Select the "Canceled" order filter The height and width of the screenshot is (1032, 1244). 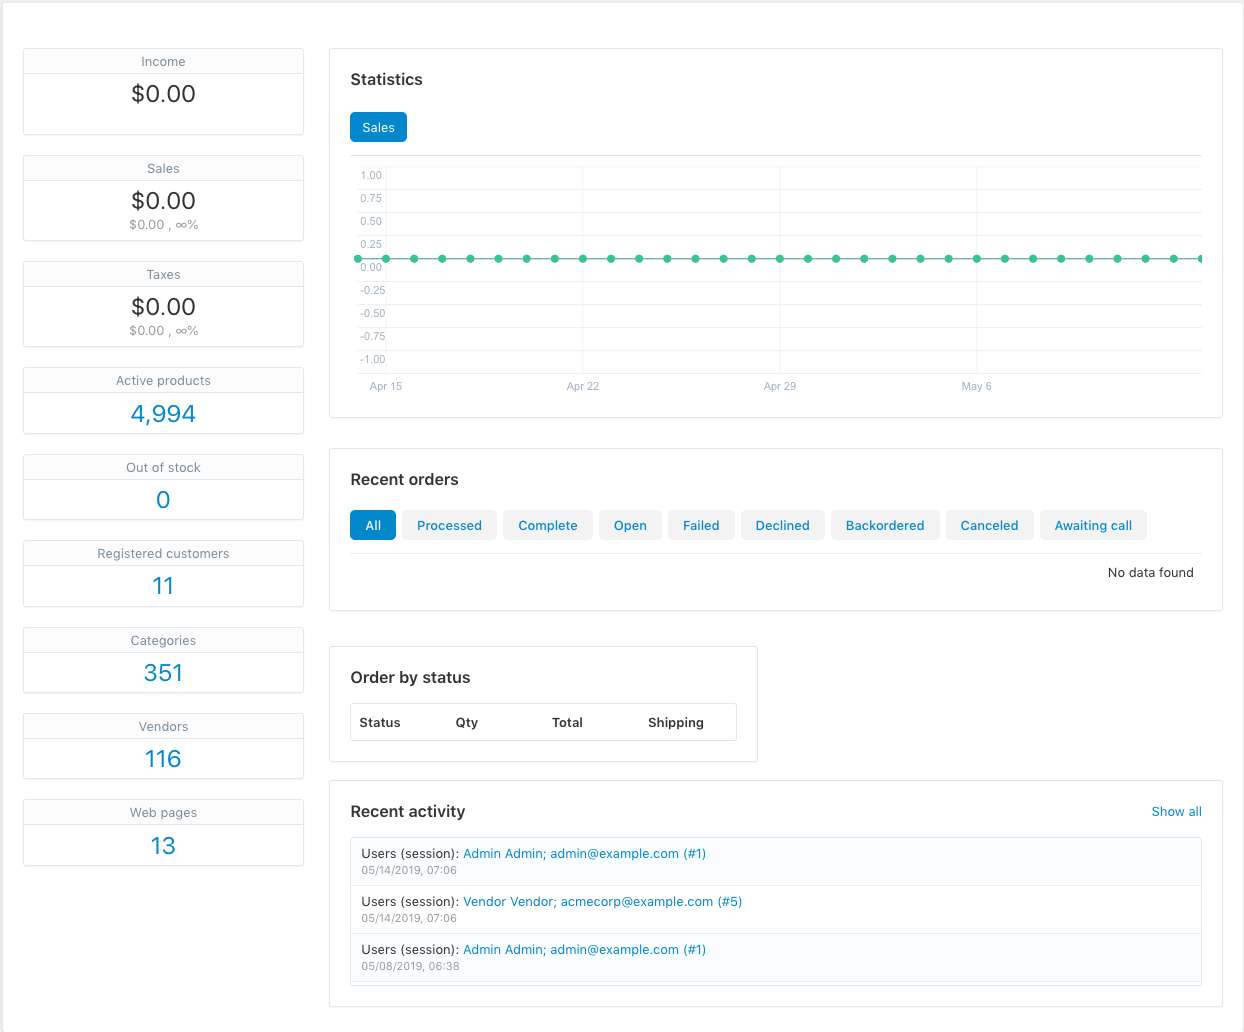tap(989, 524)
